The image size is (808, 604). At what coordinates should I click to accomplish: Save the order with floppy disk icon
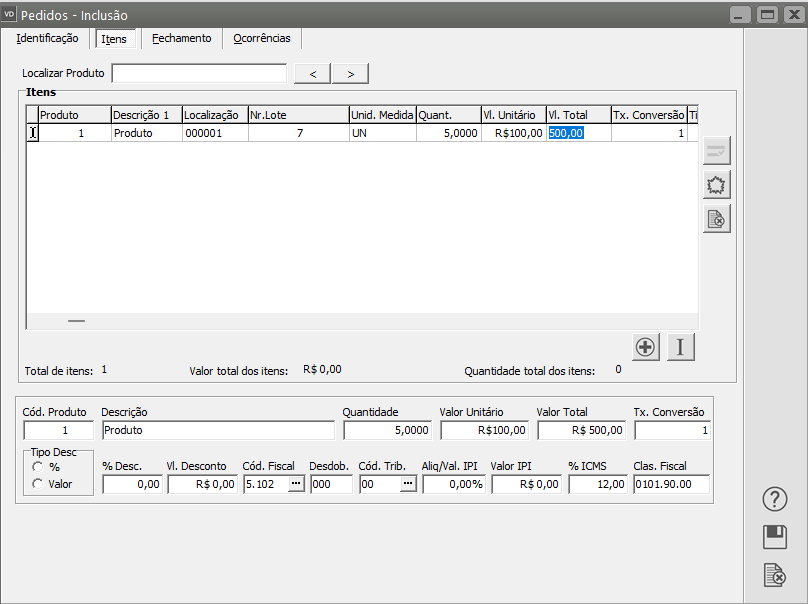[775, 537]
